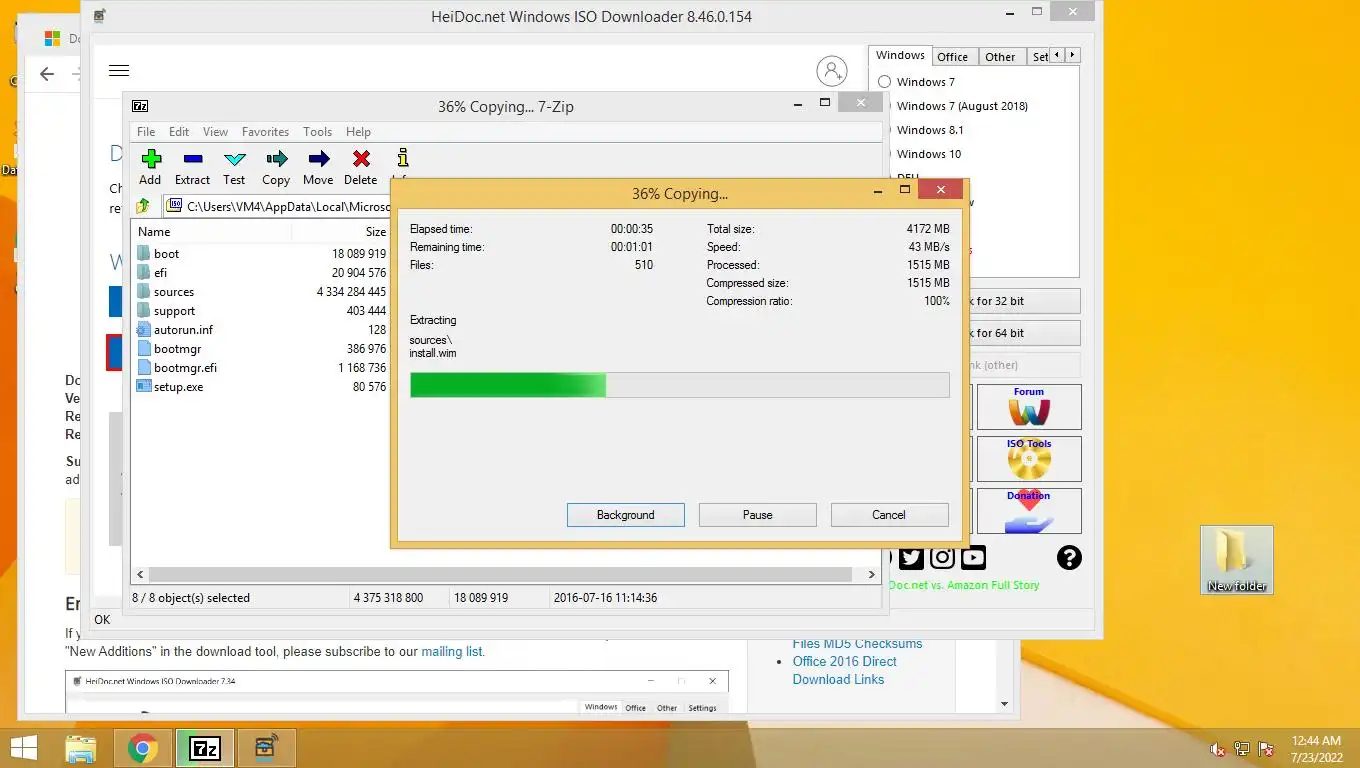Click the Move toolbar icon in 7-Zip
This screenshot has height=768, width=1360.
pyautogui.click(x=319, y=158)
